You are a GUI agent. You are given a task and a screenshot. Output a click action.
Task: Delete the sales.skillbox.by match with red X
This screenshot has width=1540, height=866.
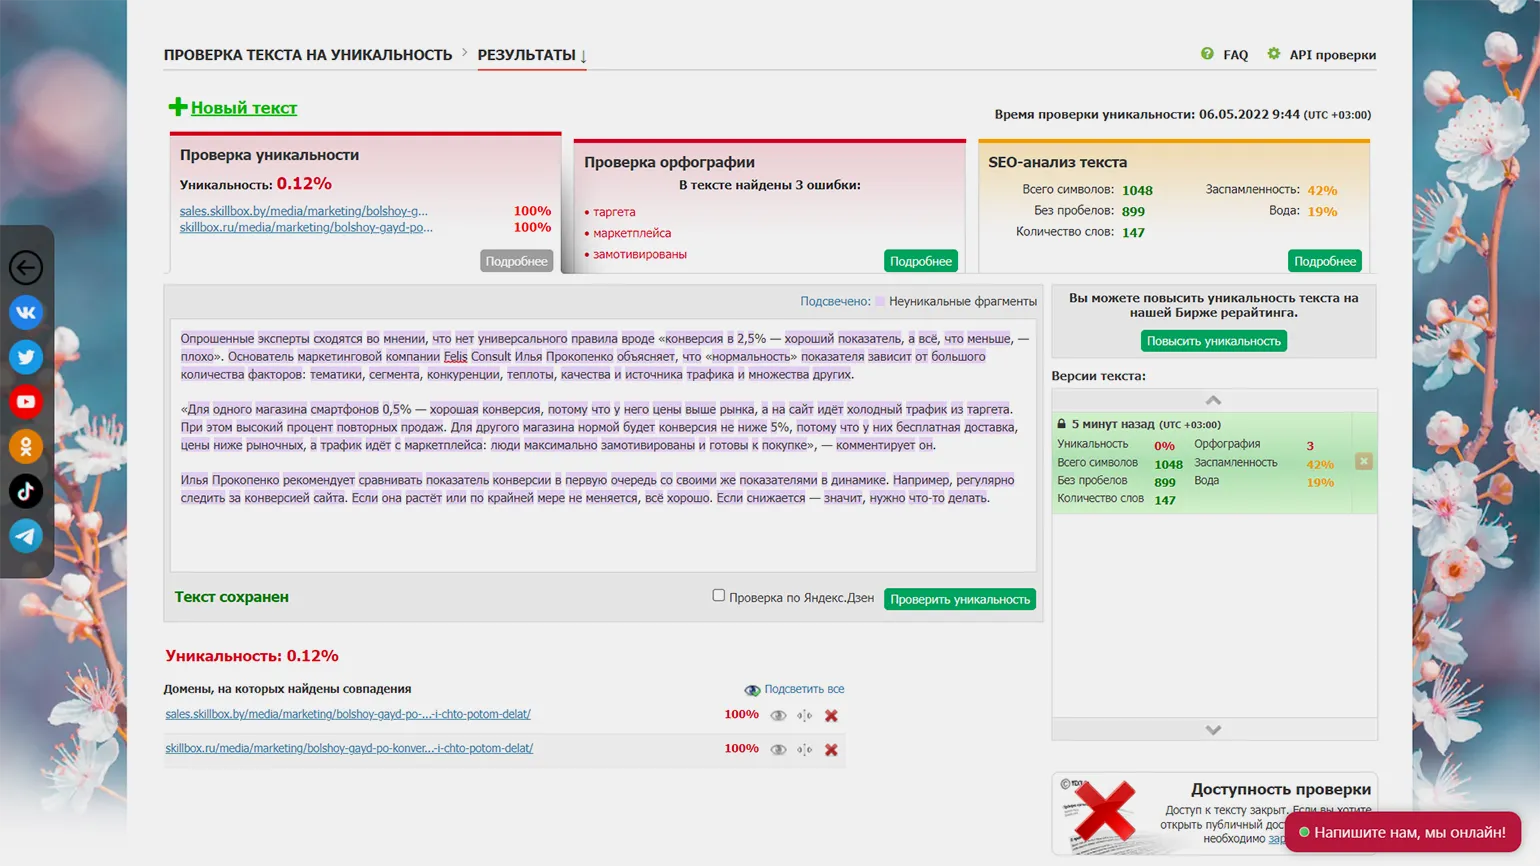pyautogui.click(x=831, y=716)
